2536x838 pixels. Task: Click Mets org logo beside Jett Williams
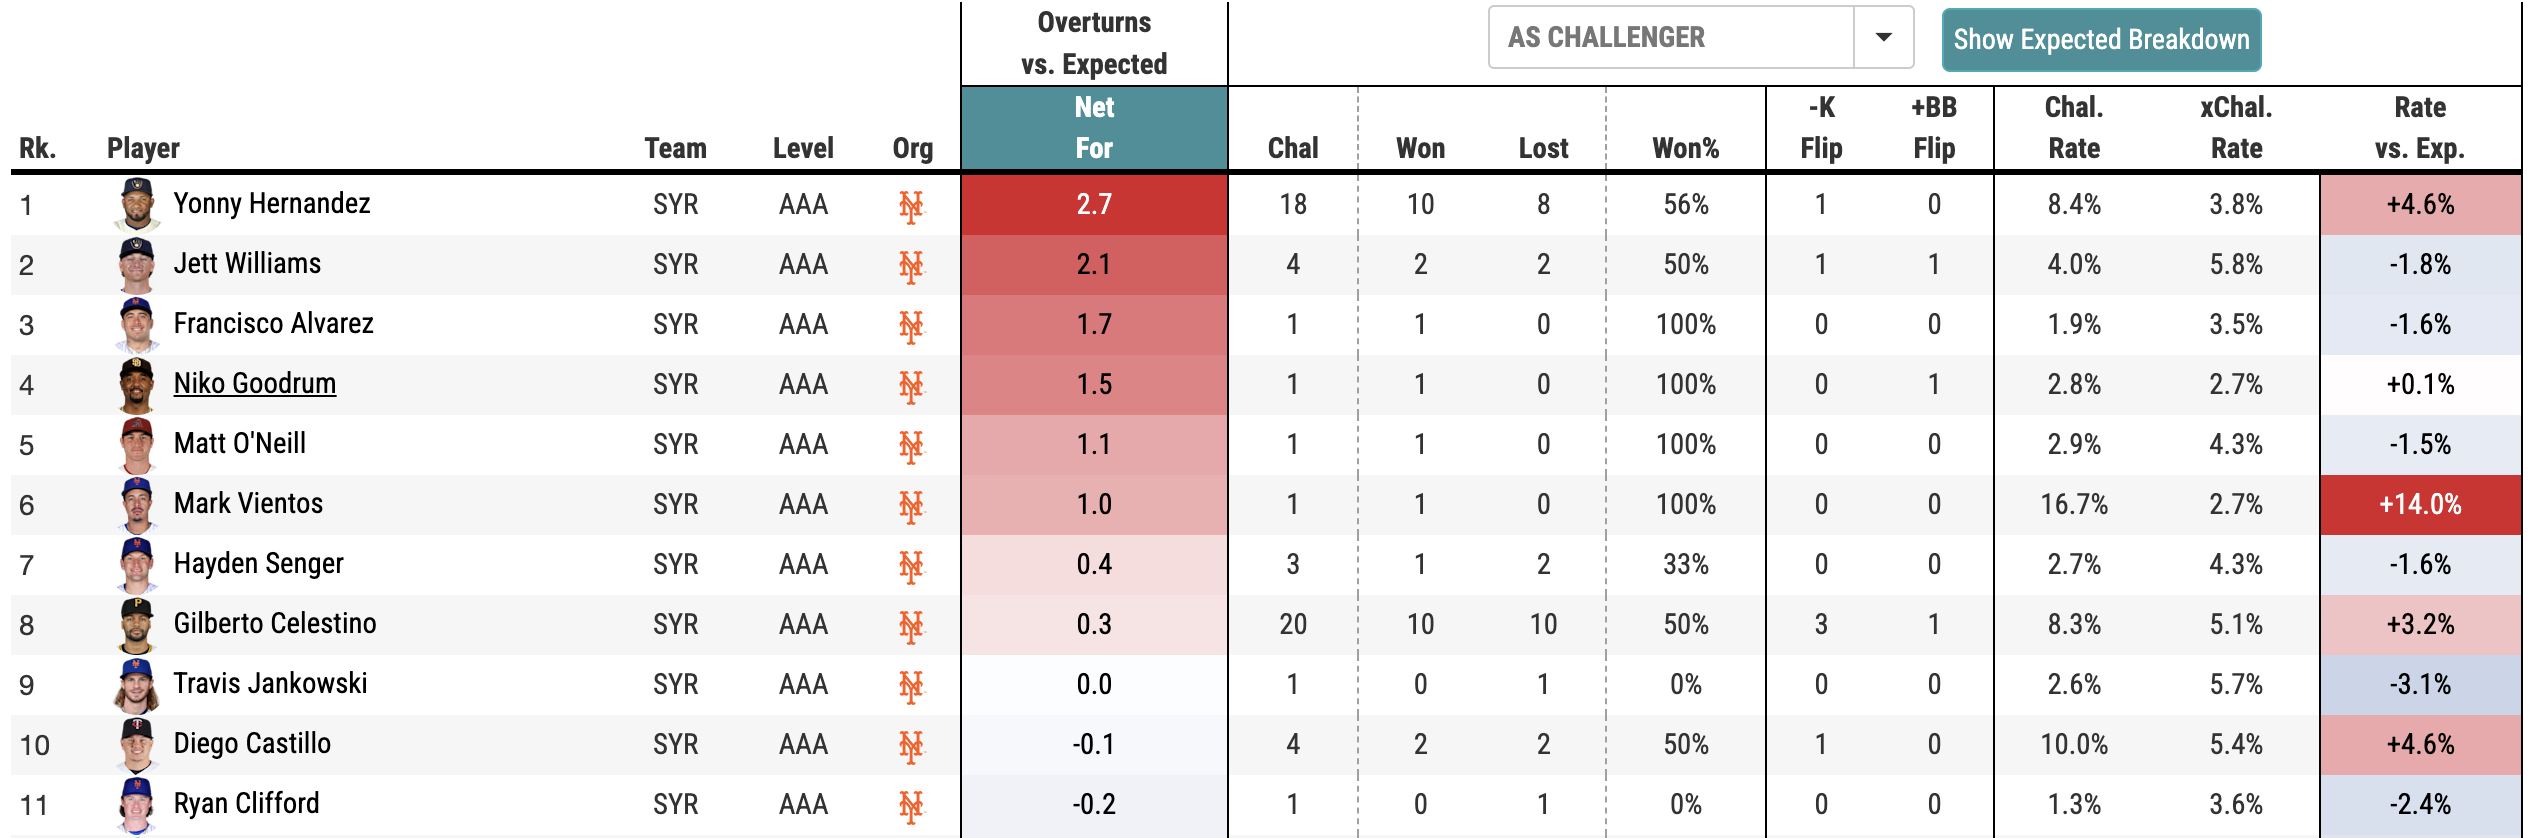point(910,266)
